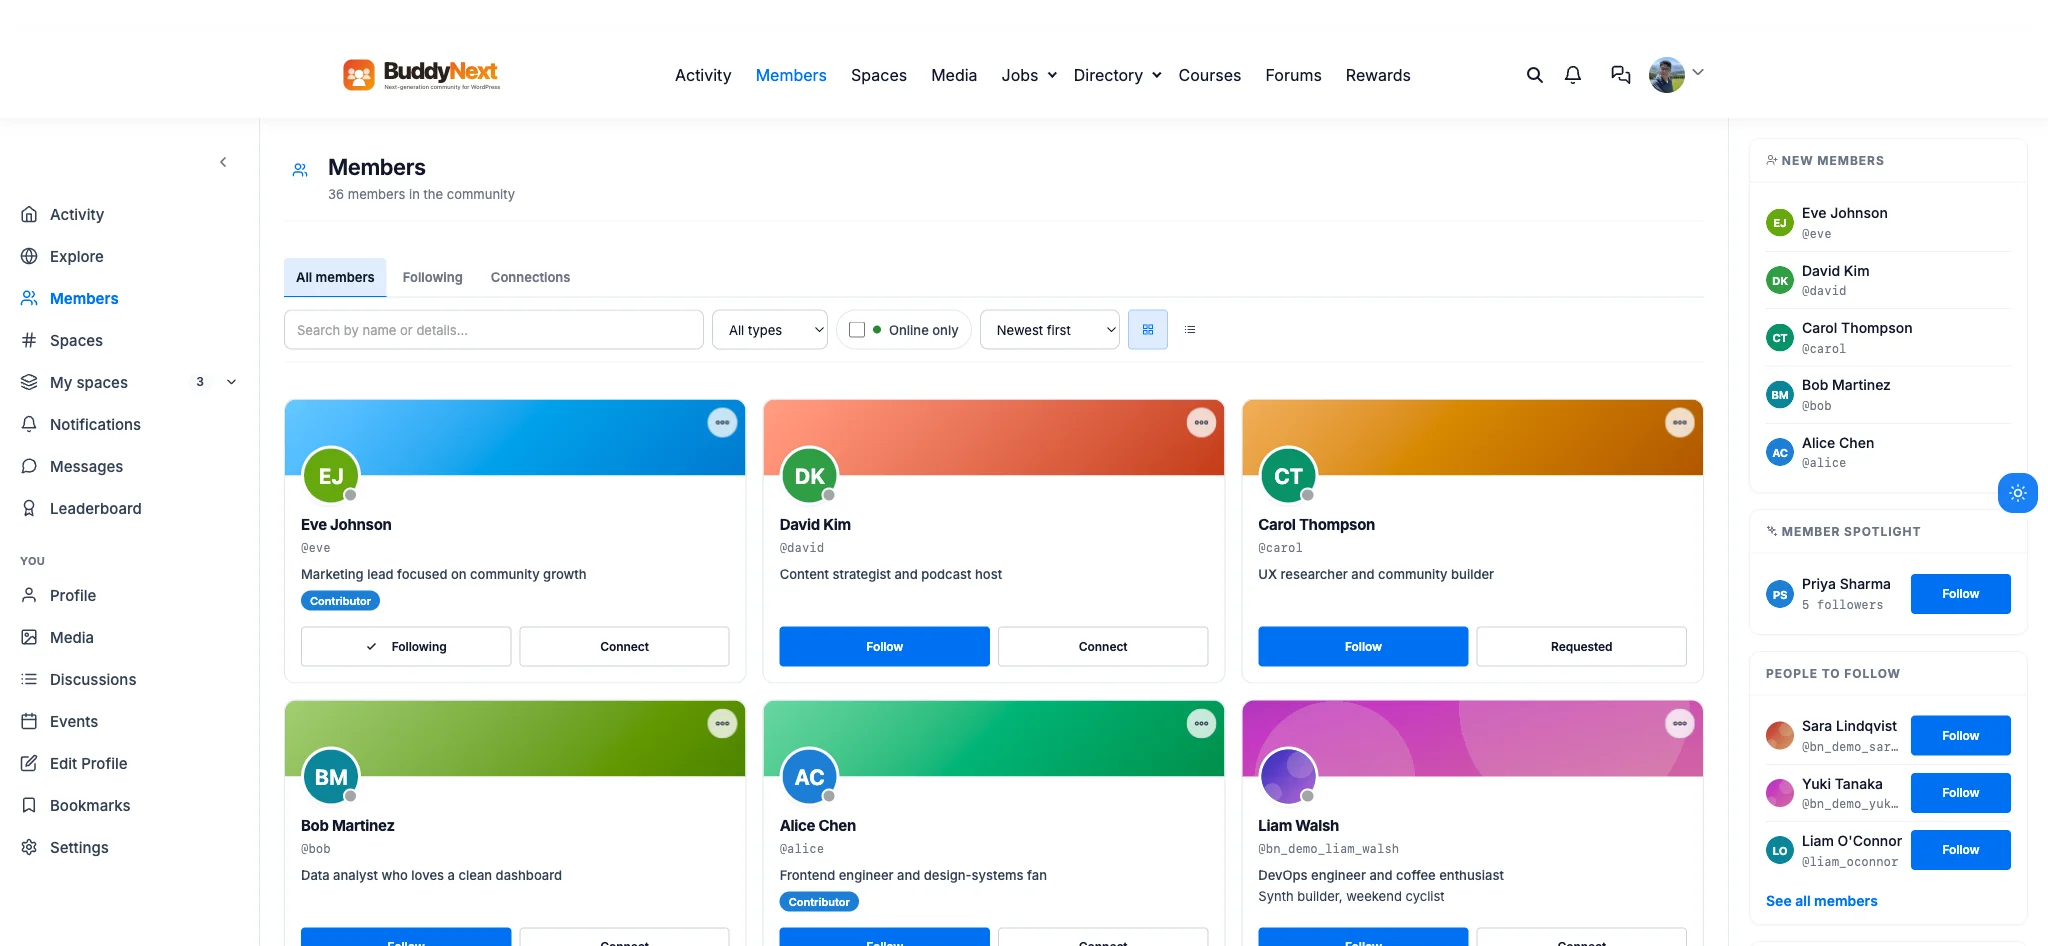Viewport: 2048px width, 946px height.
Task: Open Rewards in the top navigation
Action: pos(1378,75)
